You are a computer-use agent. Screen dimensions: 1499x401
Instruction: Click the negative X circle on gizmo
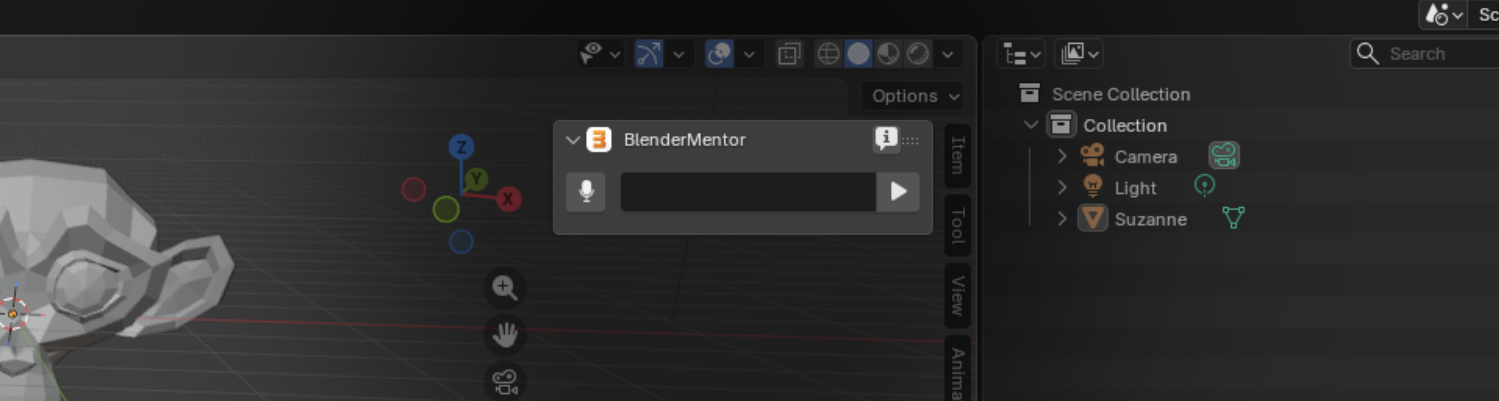pyautogui.click(x=413, y=189)
